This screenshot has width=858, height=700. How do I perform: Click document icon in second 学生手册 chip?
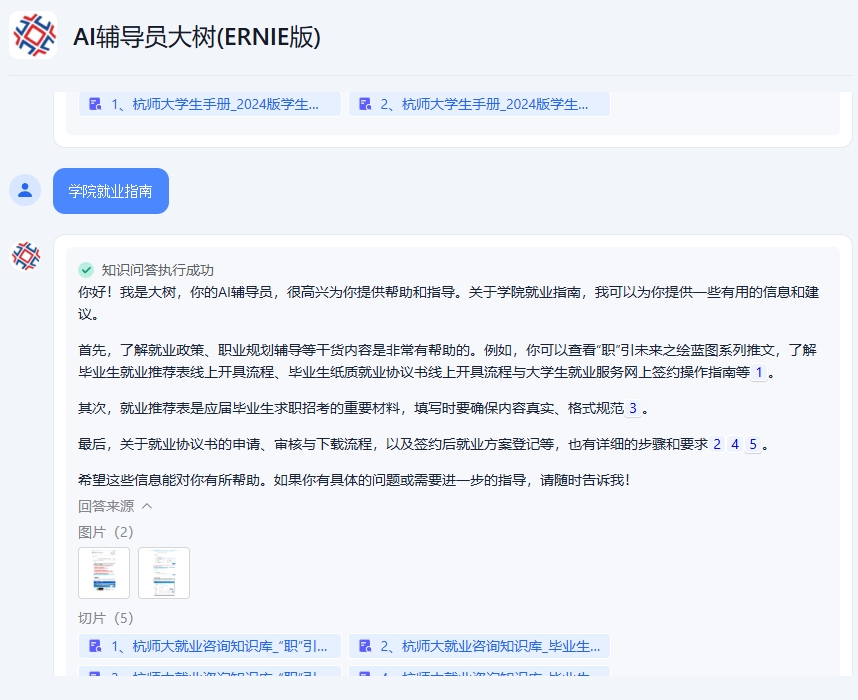(x=365, y=104)
